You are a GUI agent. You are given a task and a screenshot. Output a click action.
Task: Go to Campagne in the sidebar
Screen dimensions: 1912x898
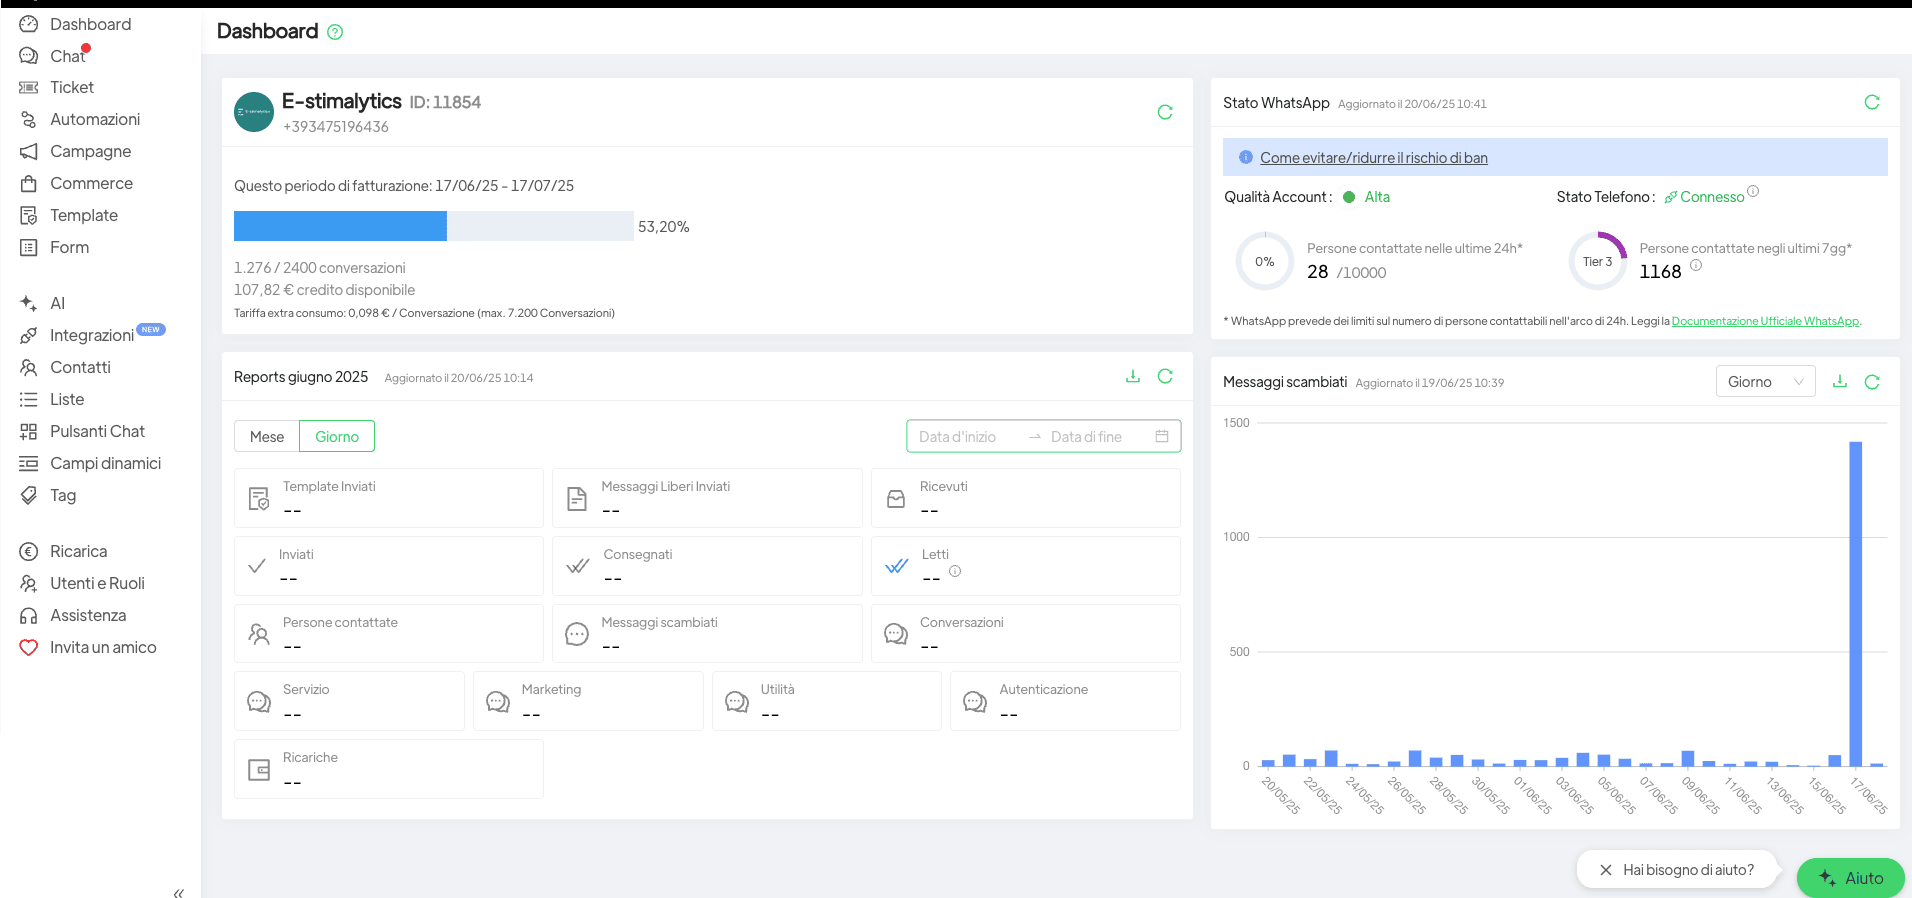90,151
